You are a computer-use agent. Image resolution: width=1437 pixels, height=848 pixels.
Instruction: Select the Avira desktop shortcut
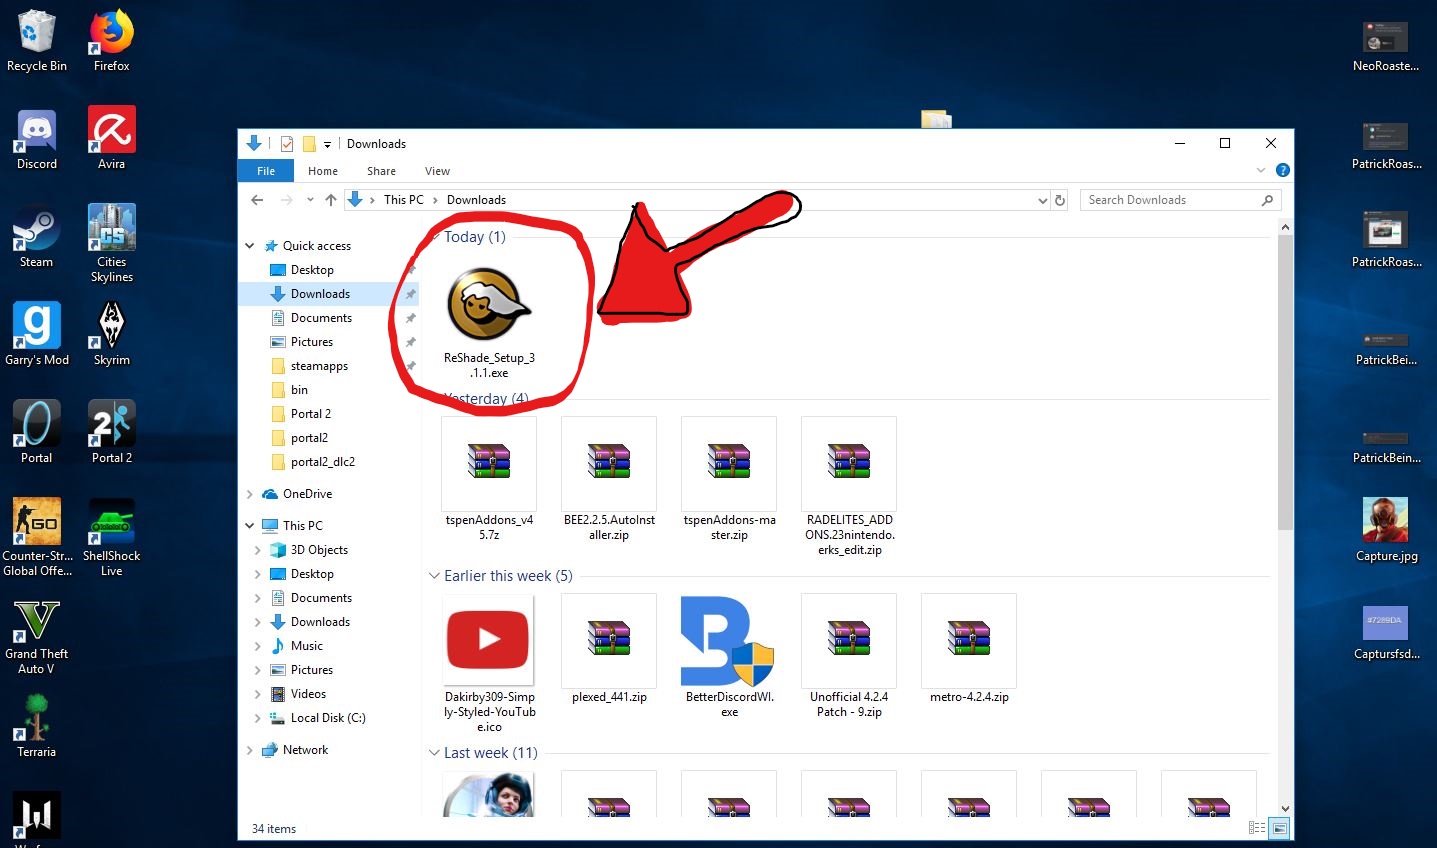coord(112,139)
